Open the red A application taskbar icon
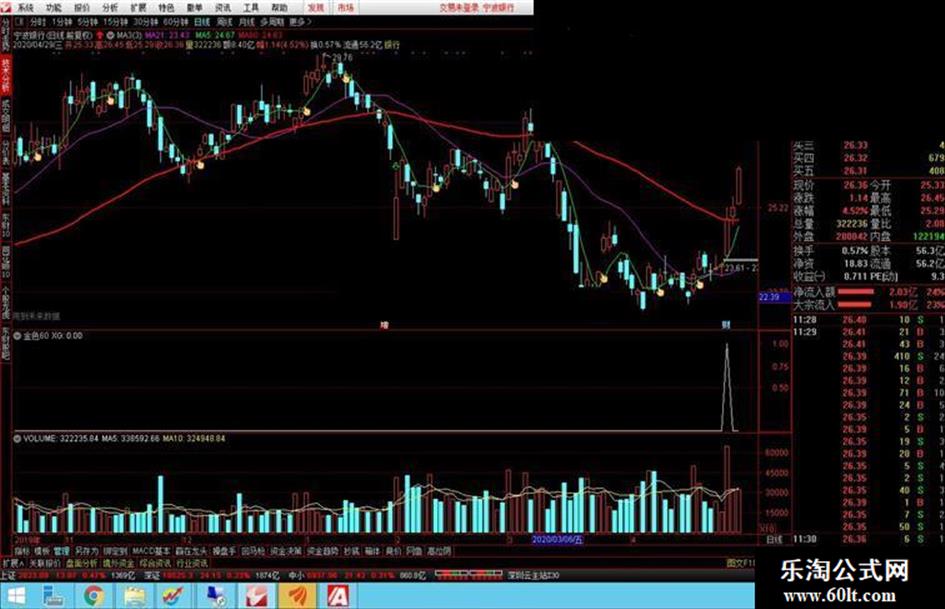 [x=338, y=596]
